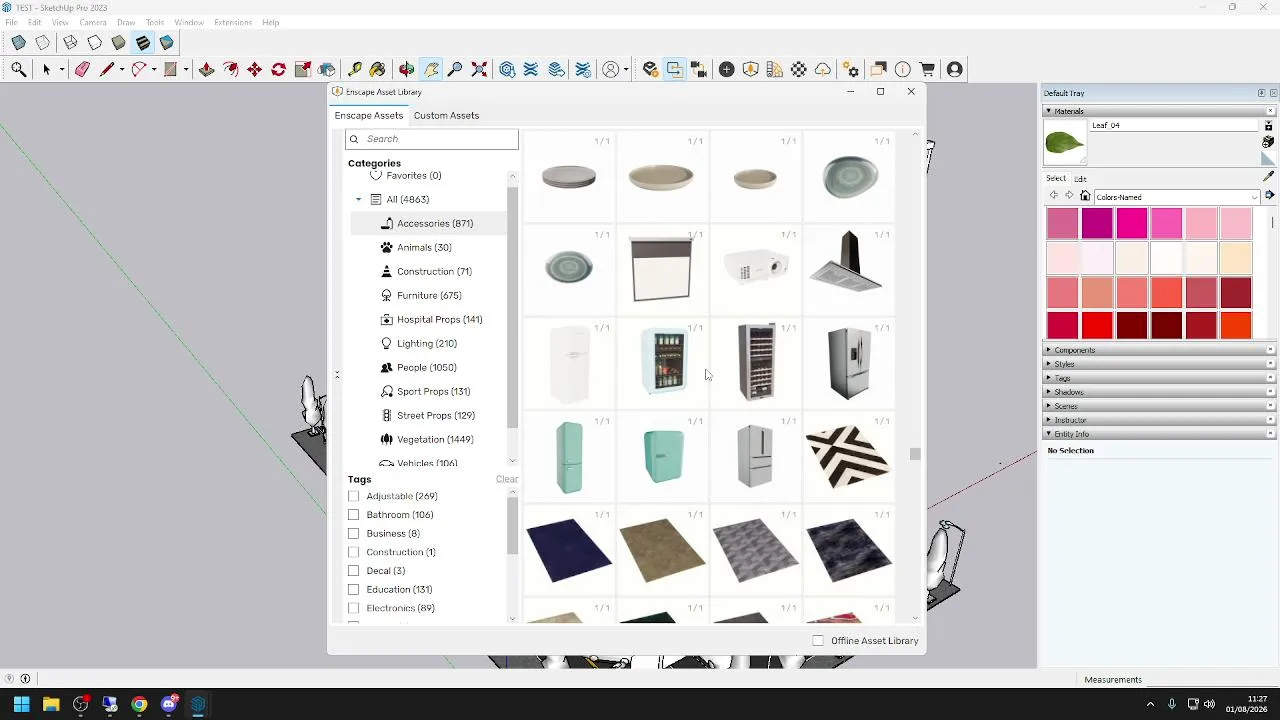This screenshot has width=1280, height=720.
Task: Check the Construction tag filter
Action: point(353,552)
